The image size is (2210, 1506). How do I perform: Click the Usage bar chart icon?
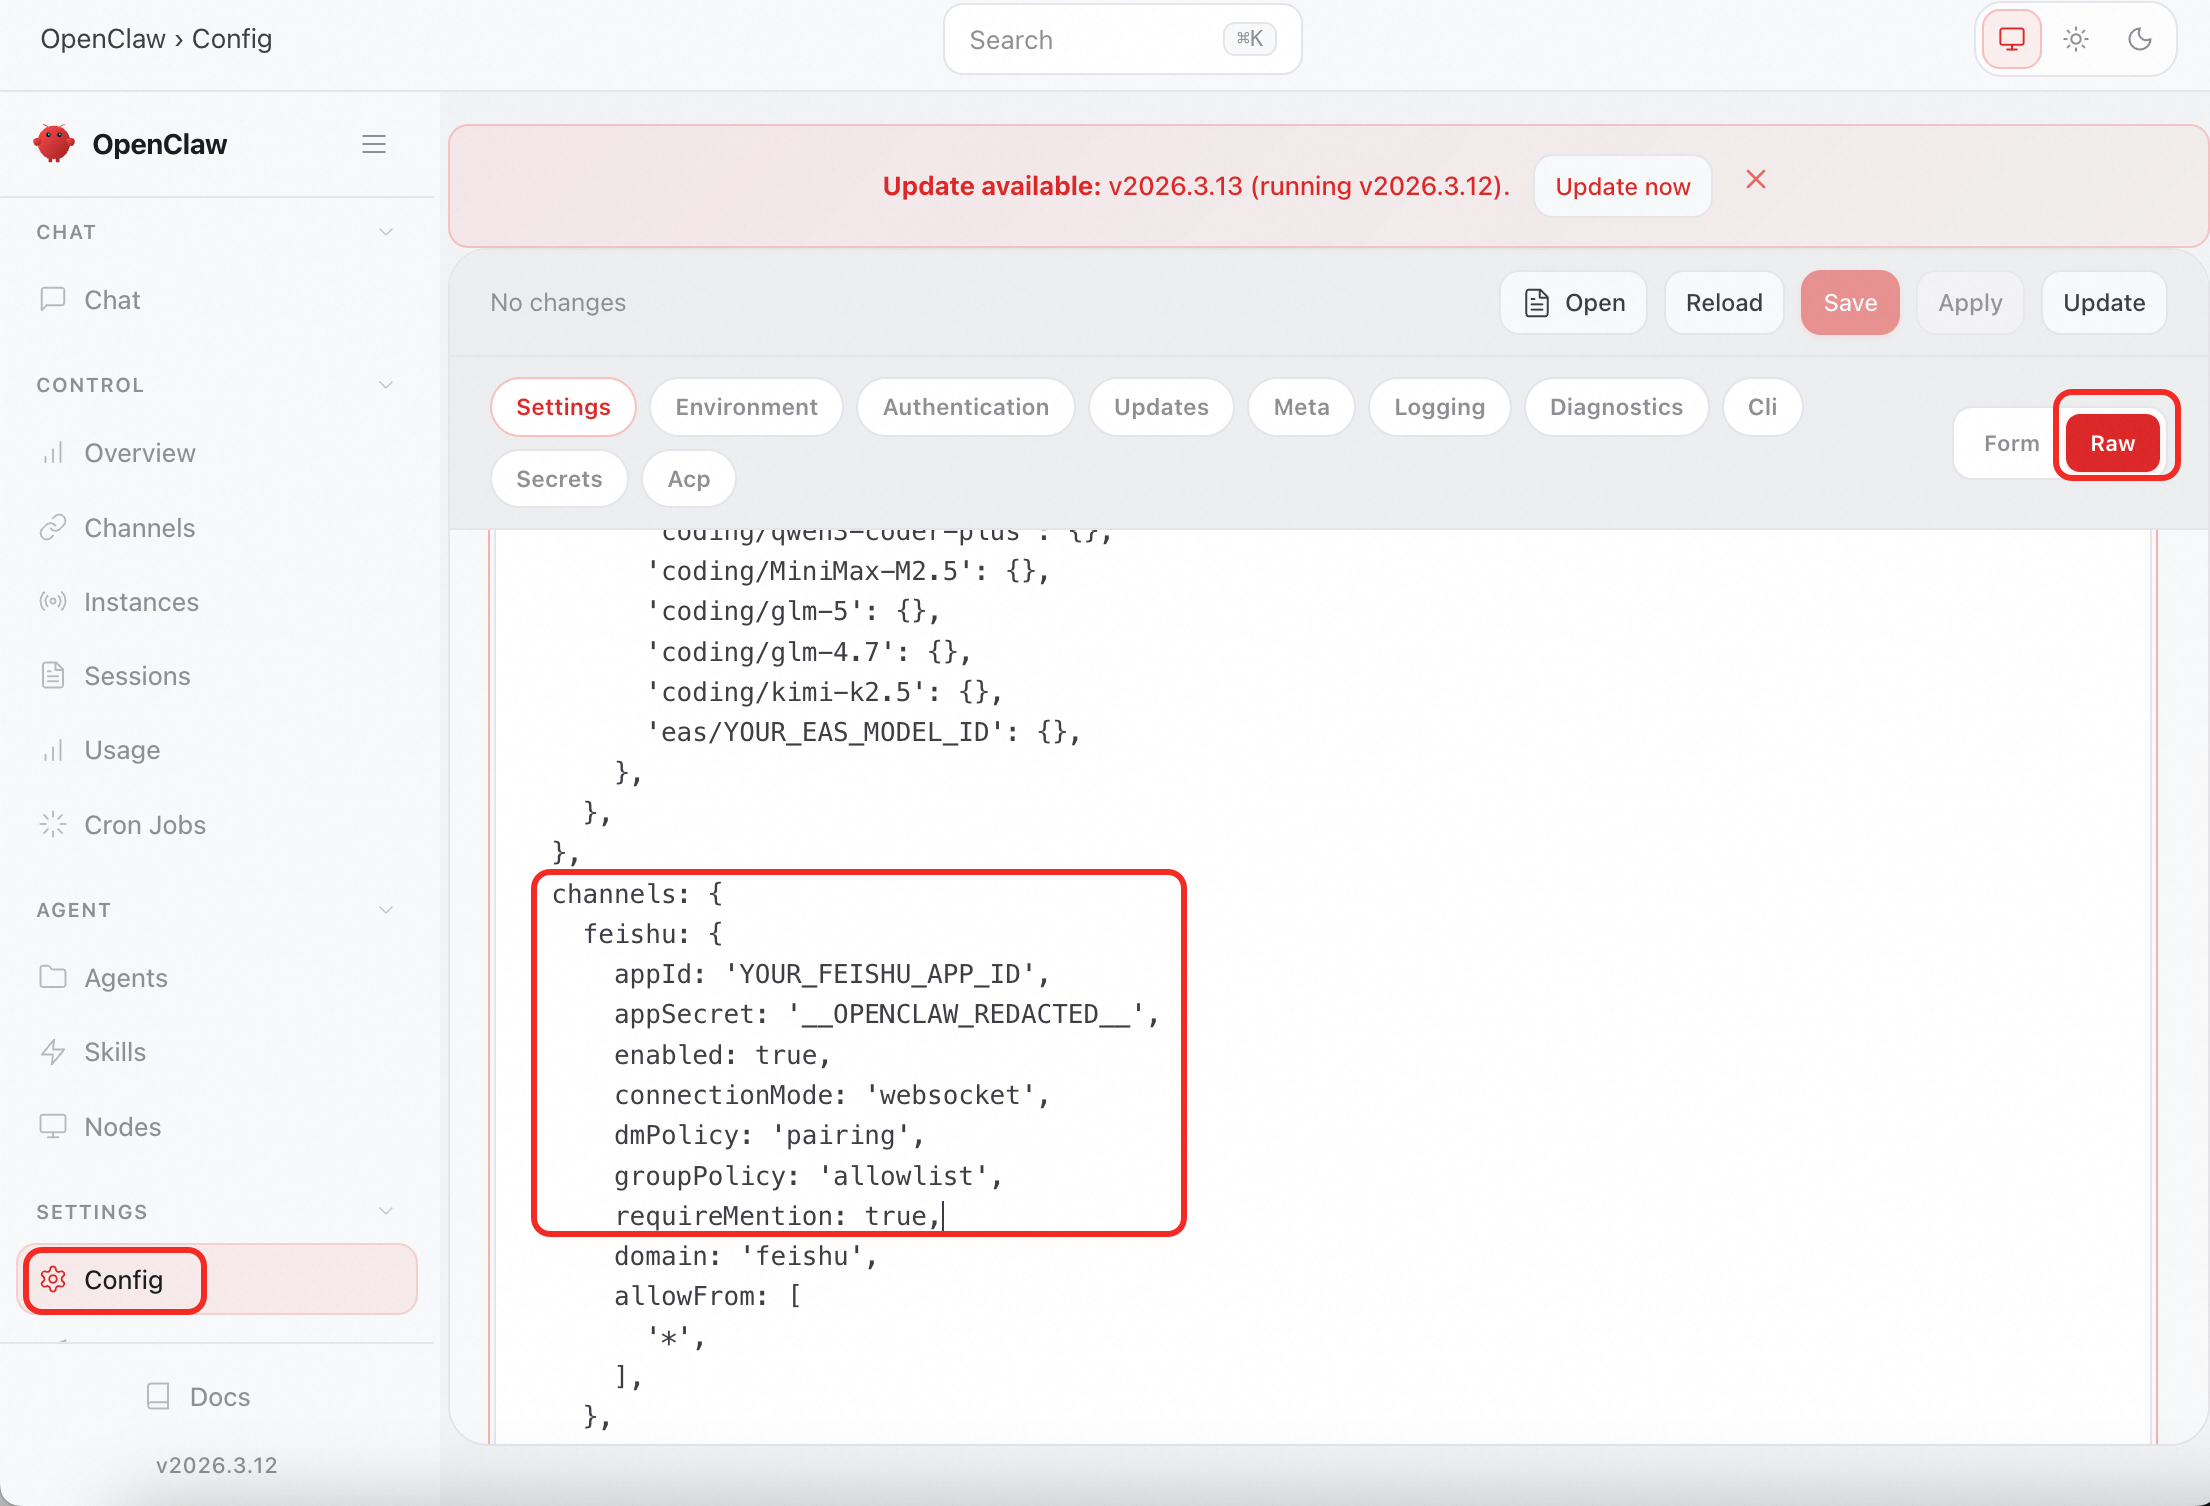pyautogui.click(x=53, y=750)
